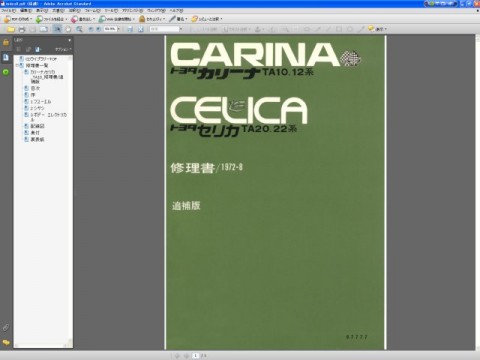Click the email envelope toolbar icon
The image size is (480, 360).
click(x=44, y=29)
